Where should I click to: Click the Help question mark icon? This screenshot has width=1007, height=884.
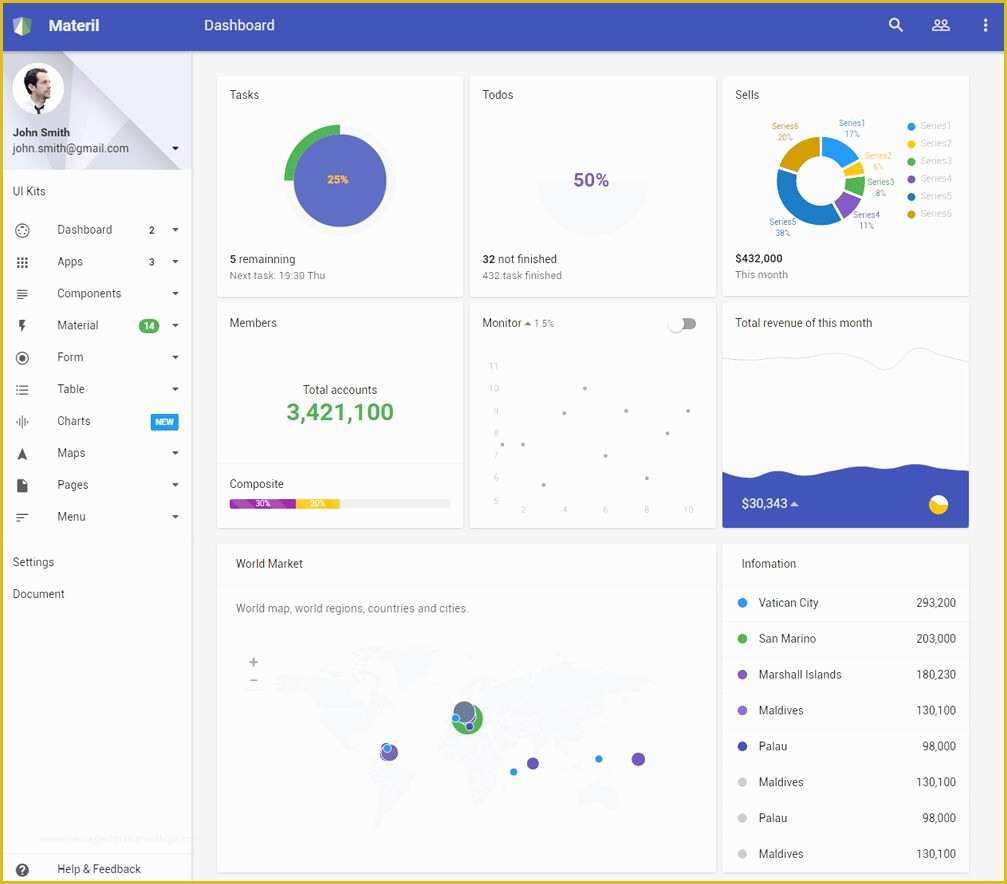pos(22,870)
